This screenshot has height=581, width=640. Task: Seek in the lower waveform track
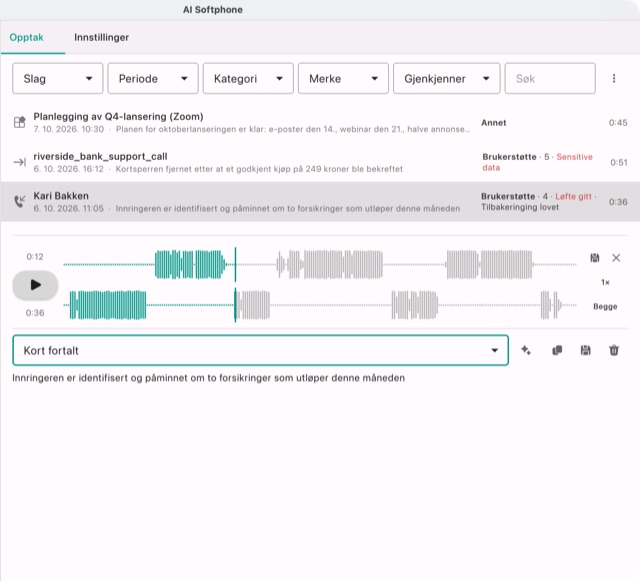pos(320,305)
